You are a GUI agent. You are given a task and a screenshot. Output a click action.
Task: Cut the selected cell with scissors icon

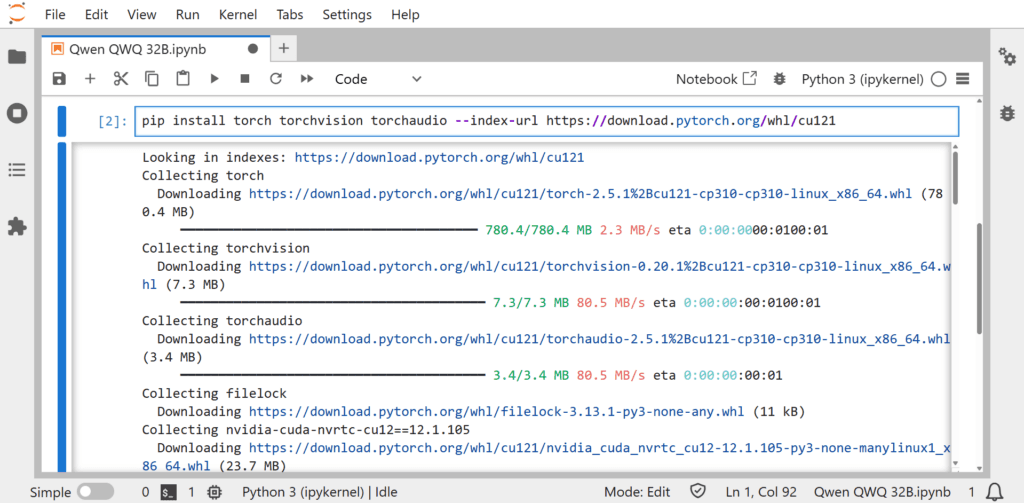pos(121,79)
